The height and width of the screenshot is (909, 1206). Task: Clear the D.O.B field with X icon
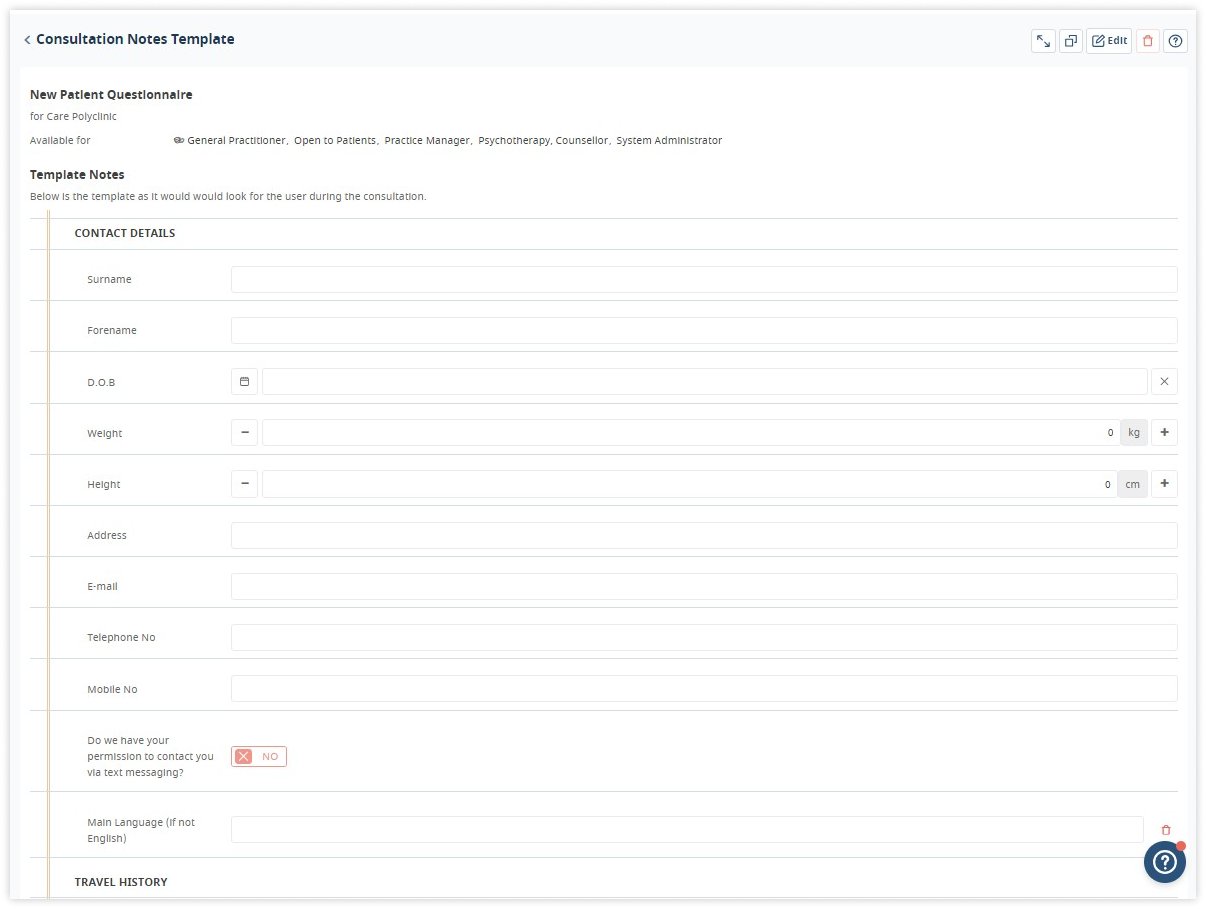point(1164,381)
